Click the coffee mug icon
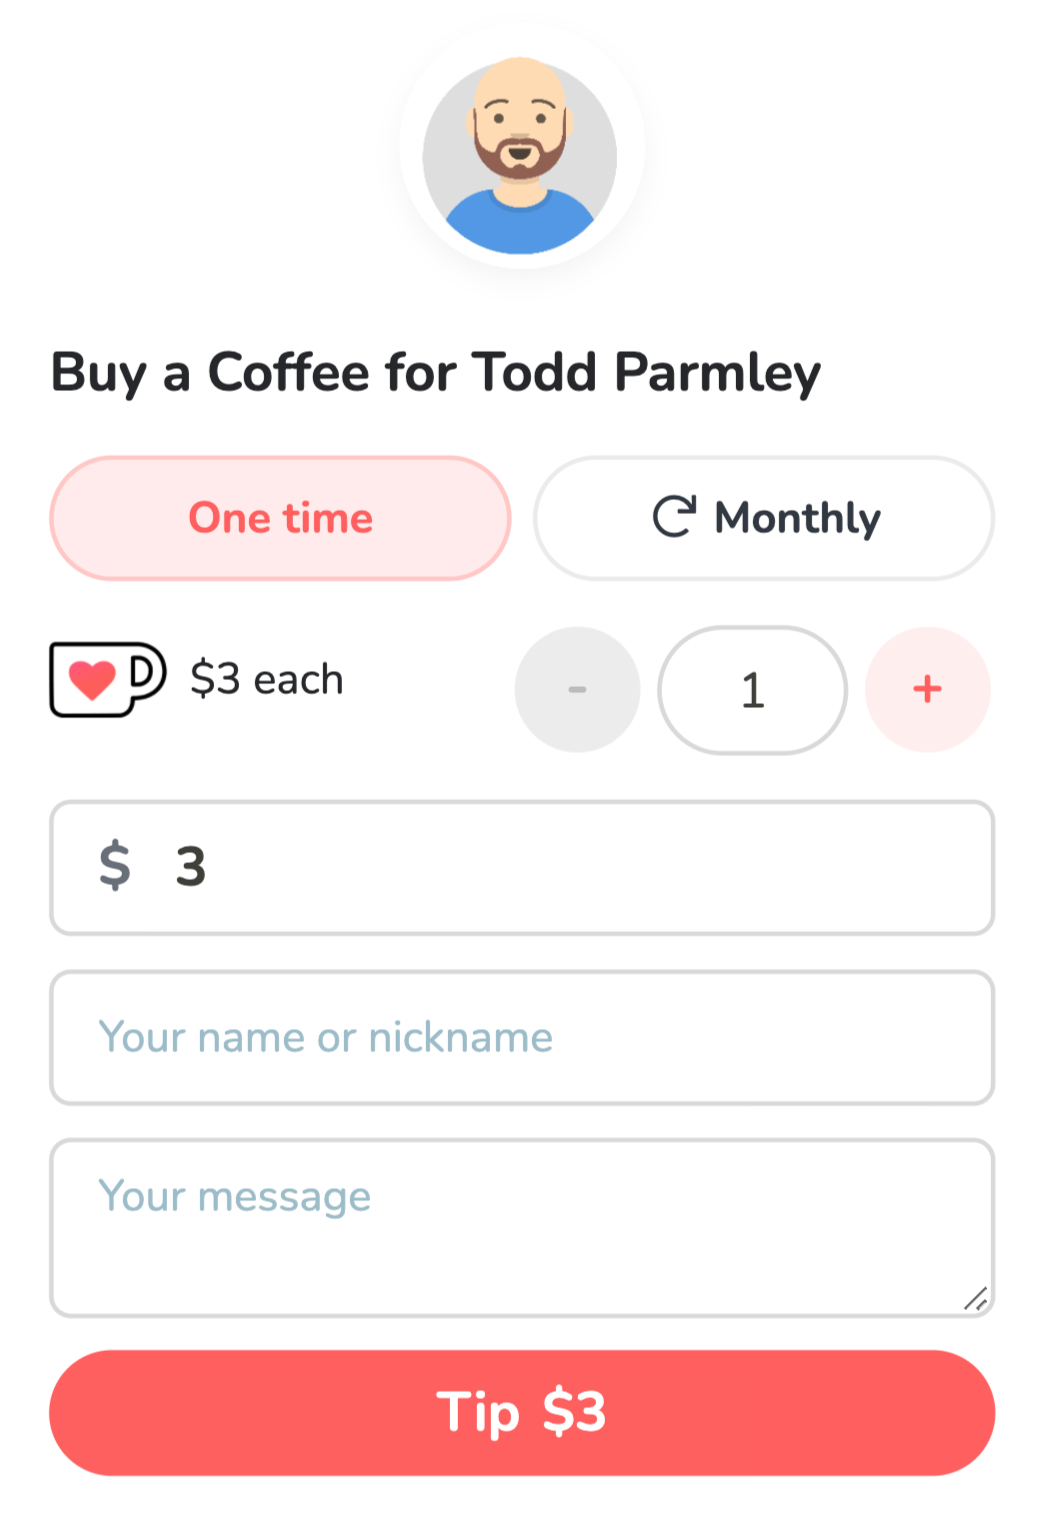This screenshot has width=1042, height=1530. [108, 679]
